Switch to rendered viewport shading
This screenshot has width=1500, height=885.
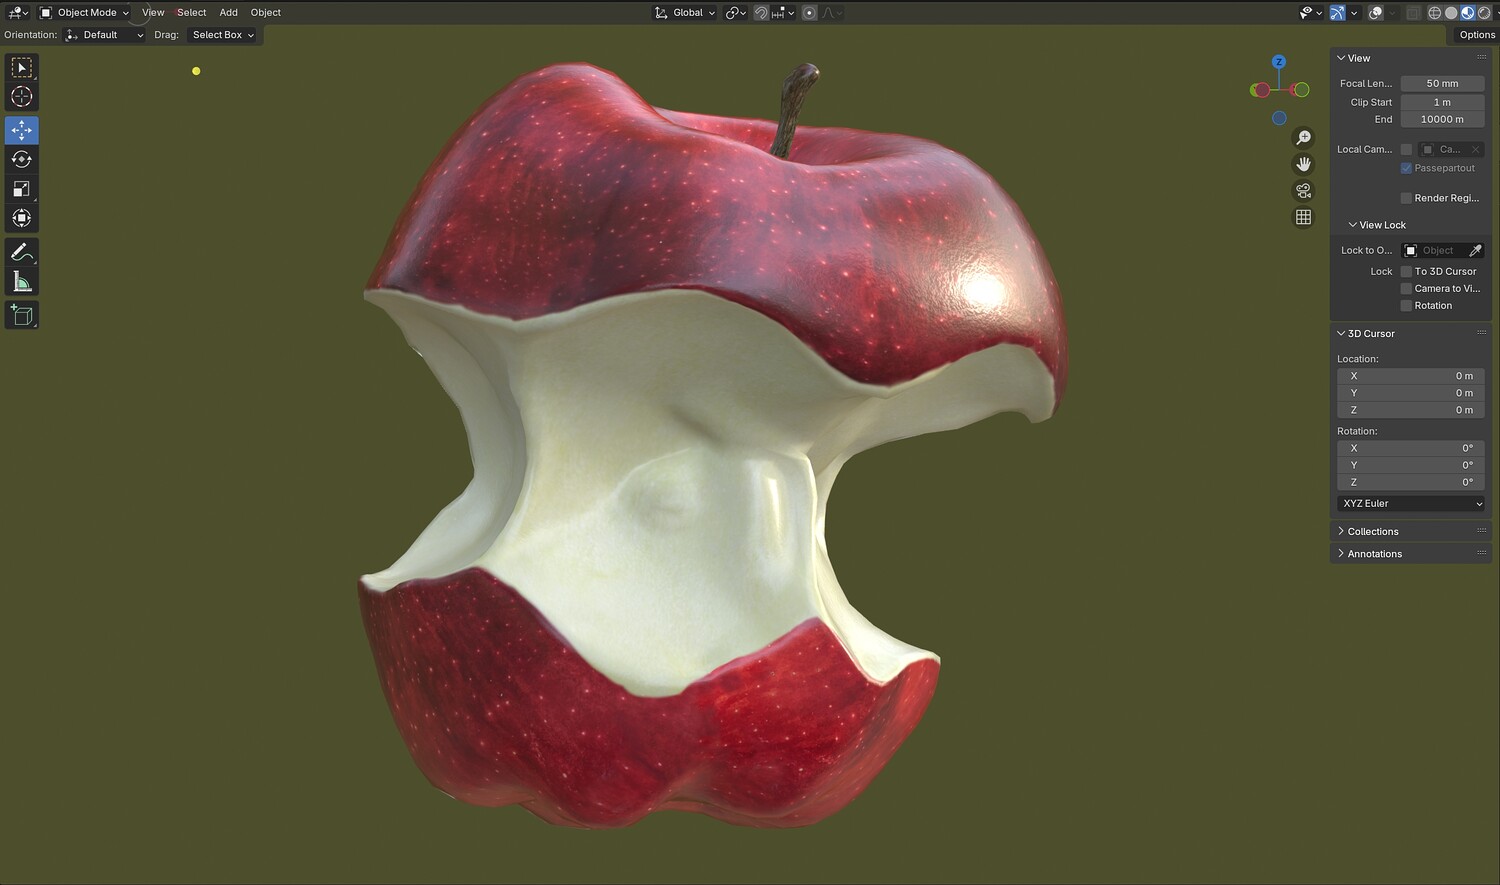1484,12
